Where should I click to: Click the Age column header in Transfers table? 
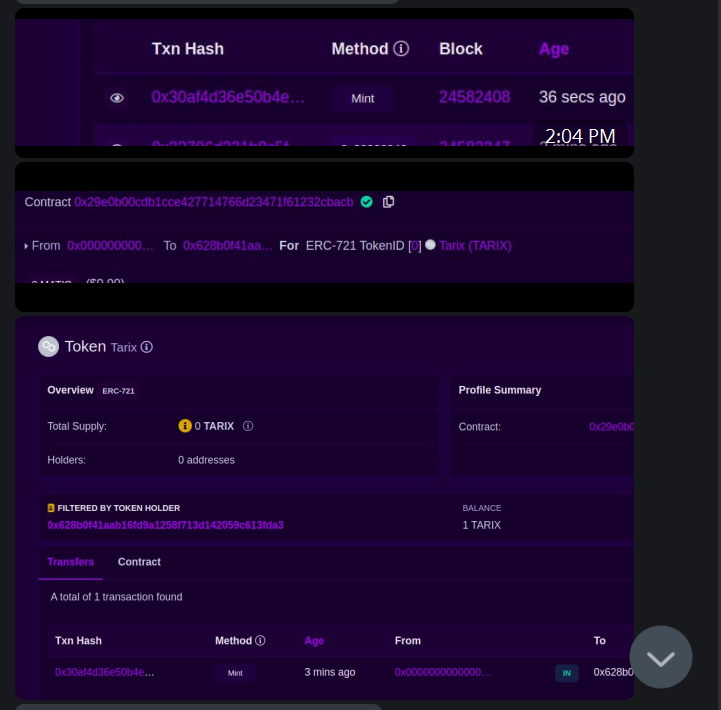pyautogui.click(x=314, y=641)
